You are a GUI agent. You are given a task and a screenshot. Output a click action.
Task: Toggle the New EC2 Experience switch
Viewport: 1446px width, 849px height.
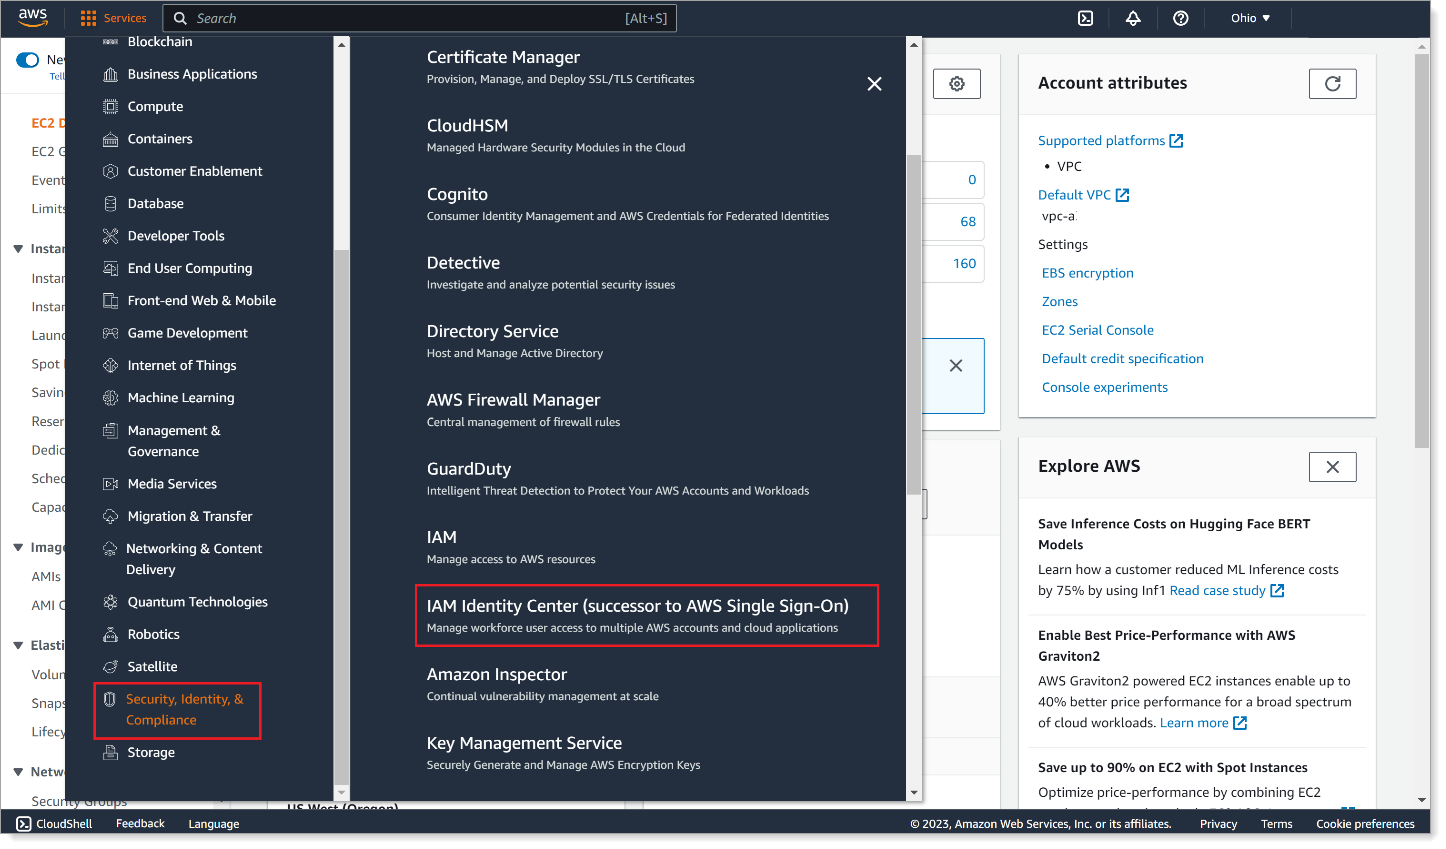(x=28, y=60)
